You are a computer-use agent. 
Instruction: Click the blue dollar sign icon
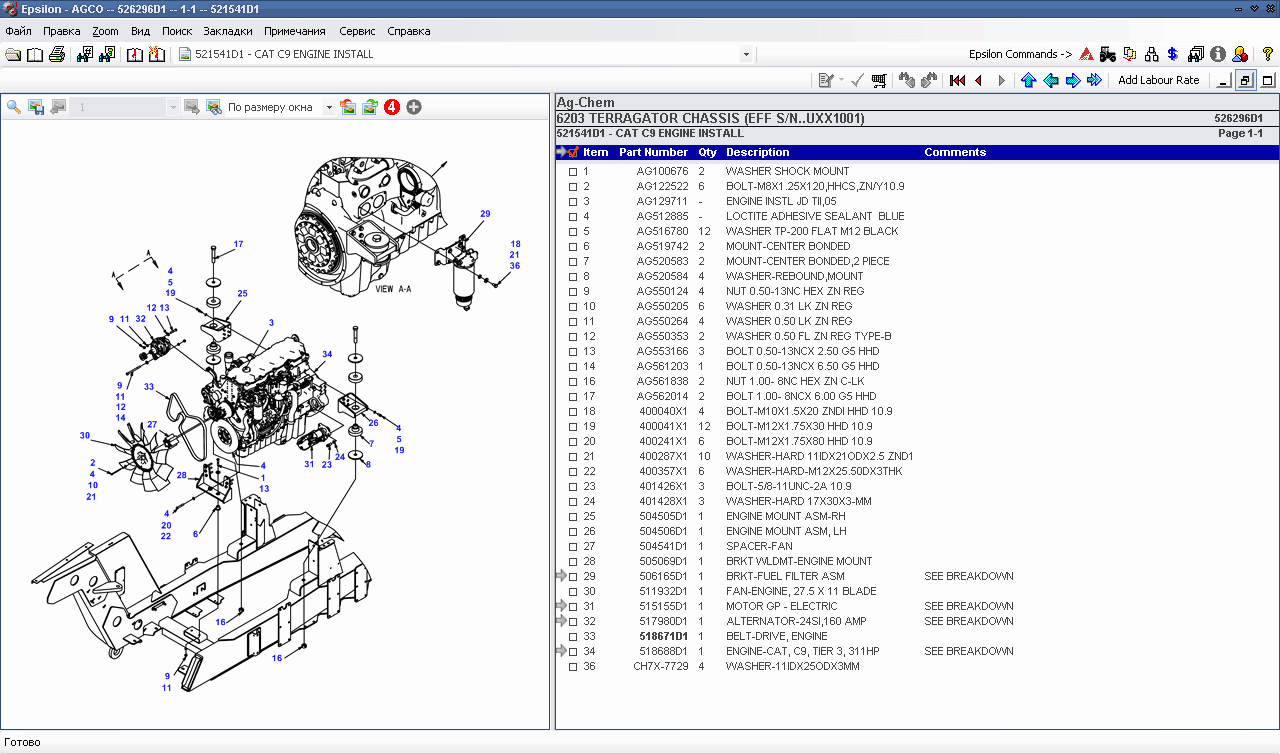pos(1173,54)
